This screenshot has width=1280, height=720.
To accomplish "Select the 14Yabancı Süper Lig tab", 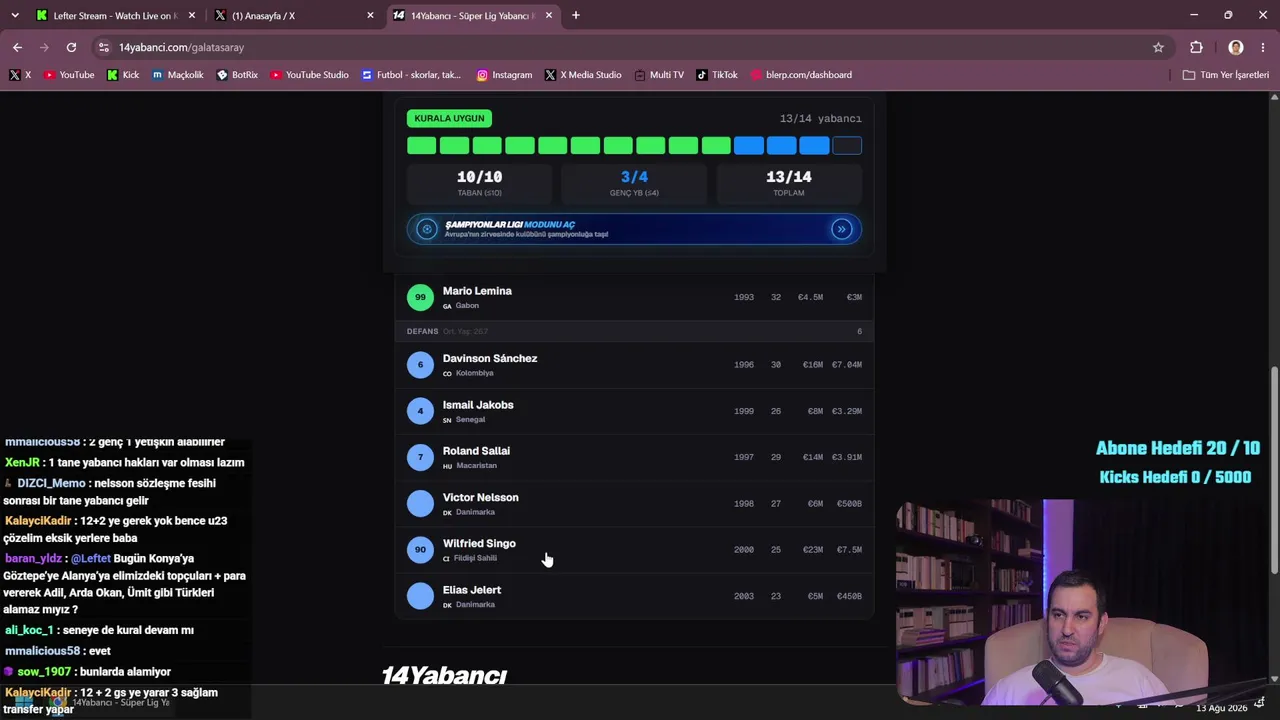I will pyautogui.click(x=474, y=16).
